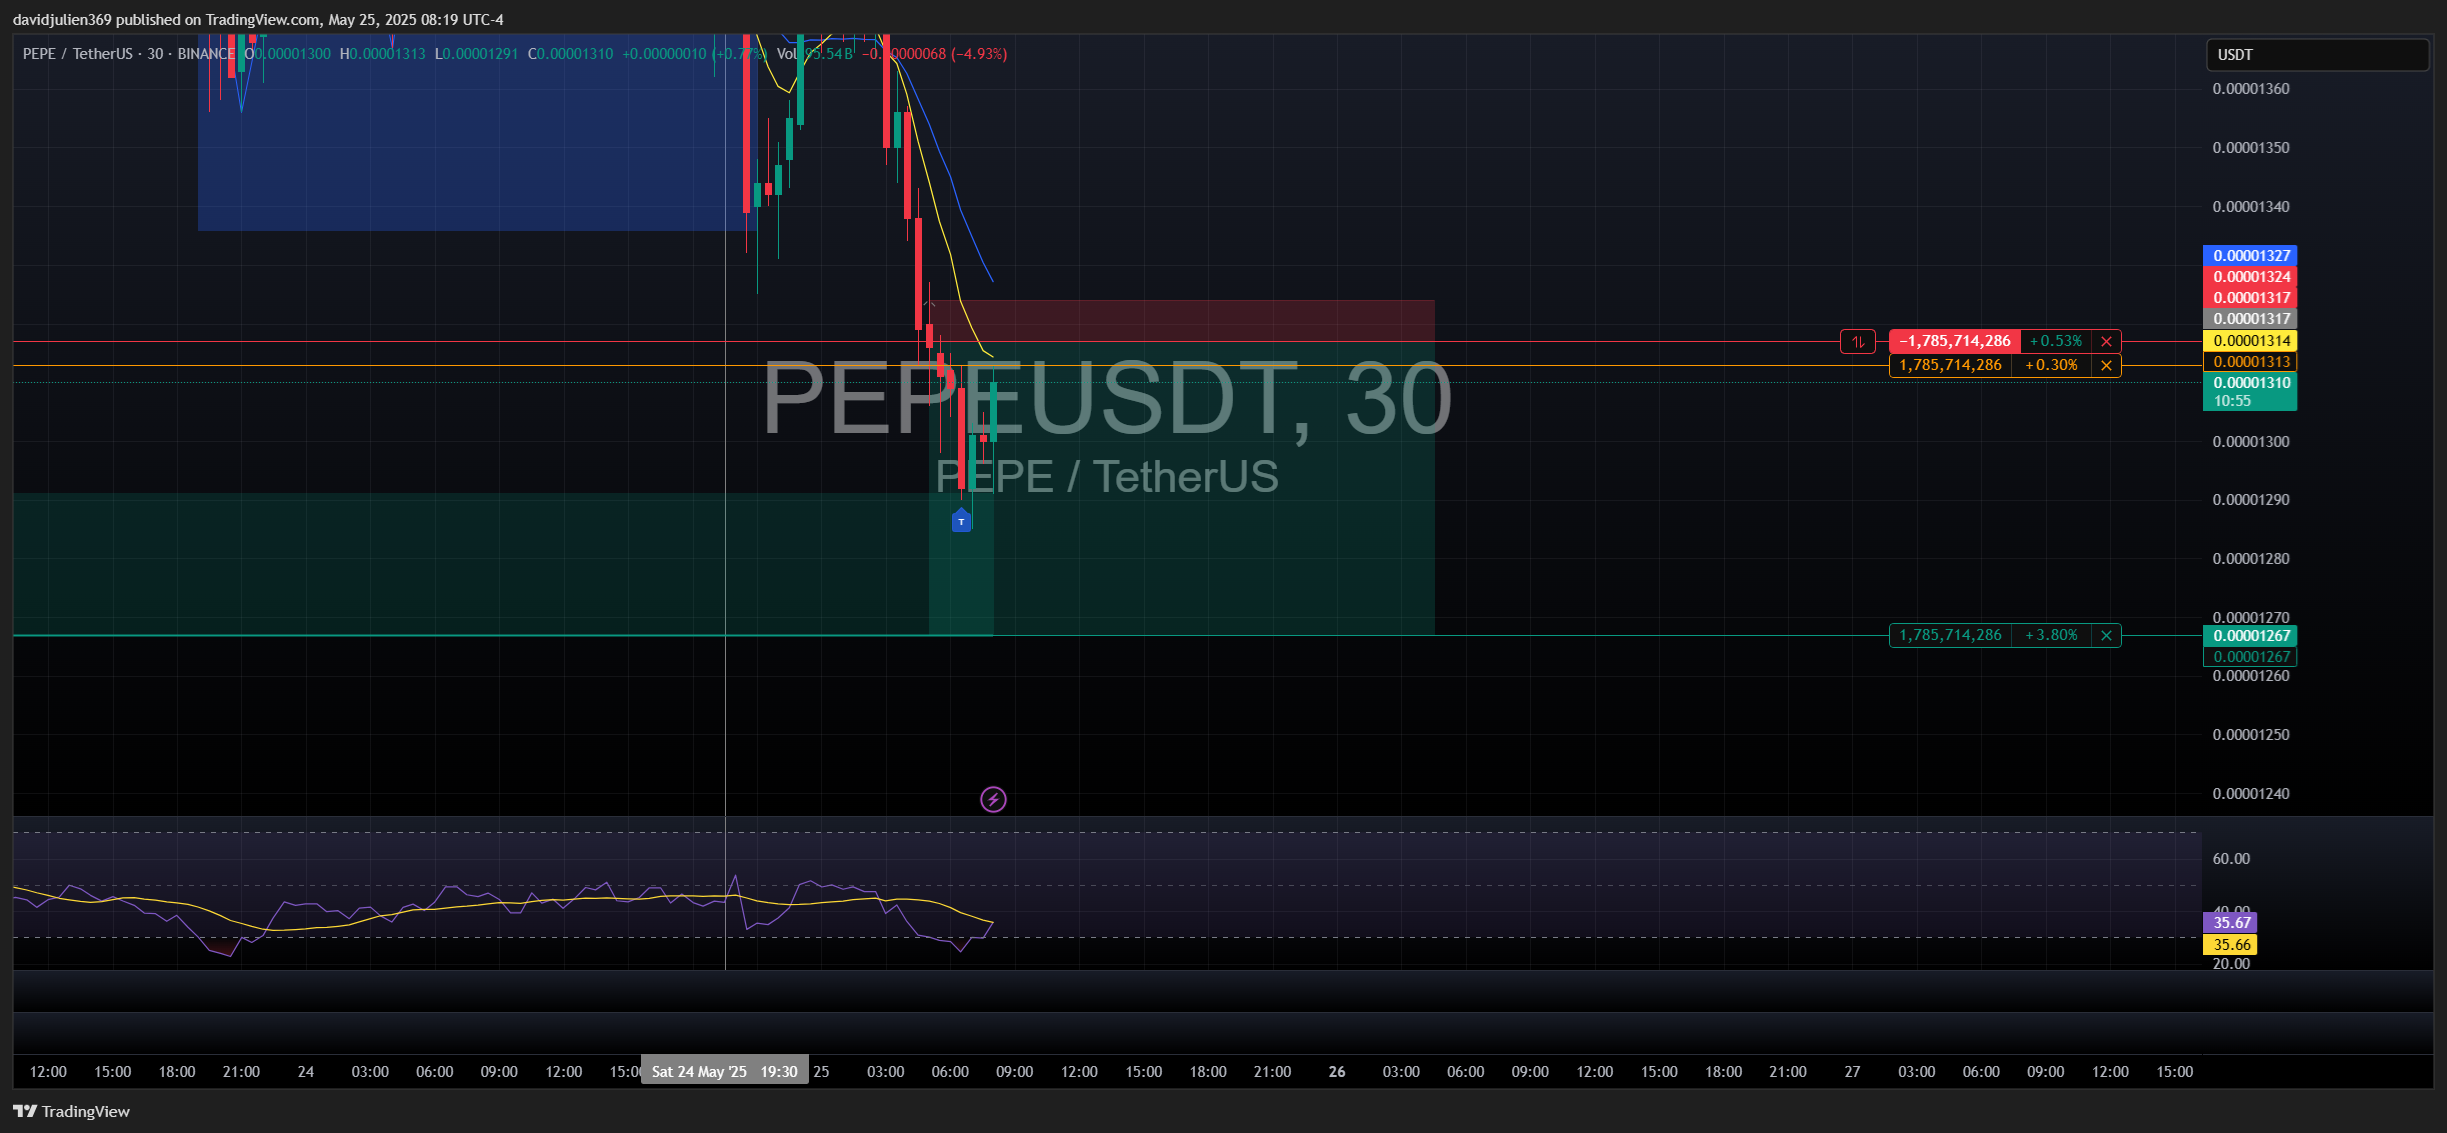
Task: Open the TradingView logo link
Action: [x=71, y=1111]
